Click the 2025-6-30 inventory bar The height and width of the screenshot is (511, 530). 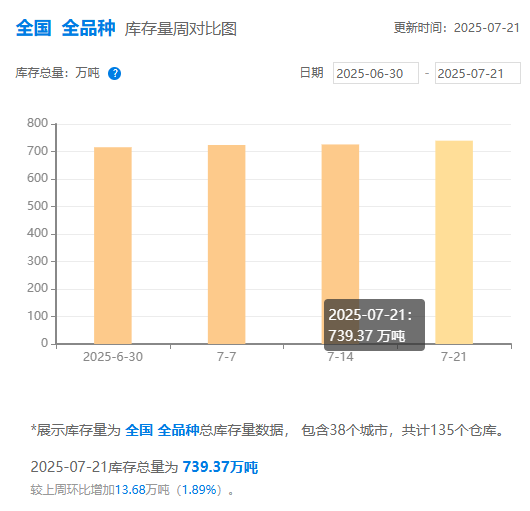(113, 245)
